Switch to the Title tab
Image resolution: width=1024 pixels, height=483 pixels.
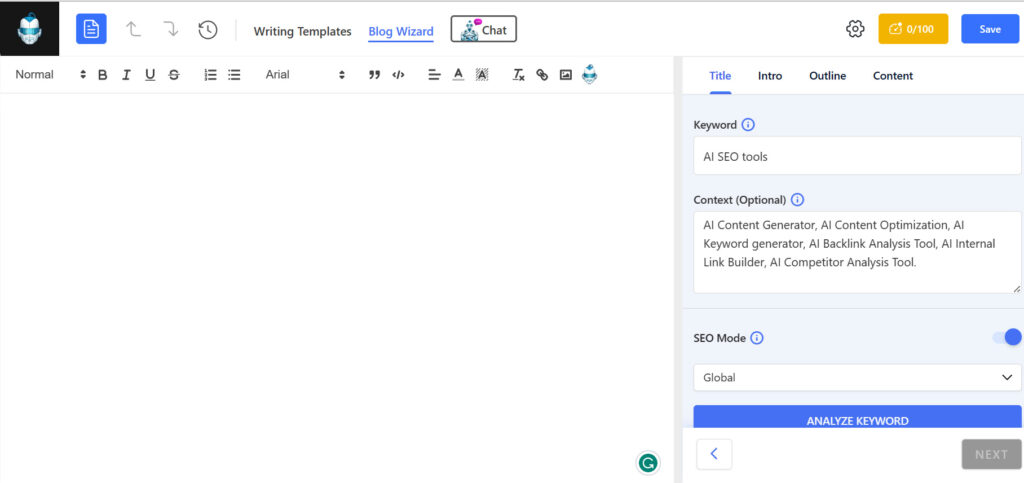click(x=720, y=76)
